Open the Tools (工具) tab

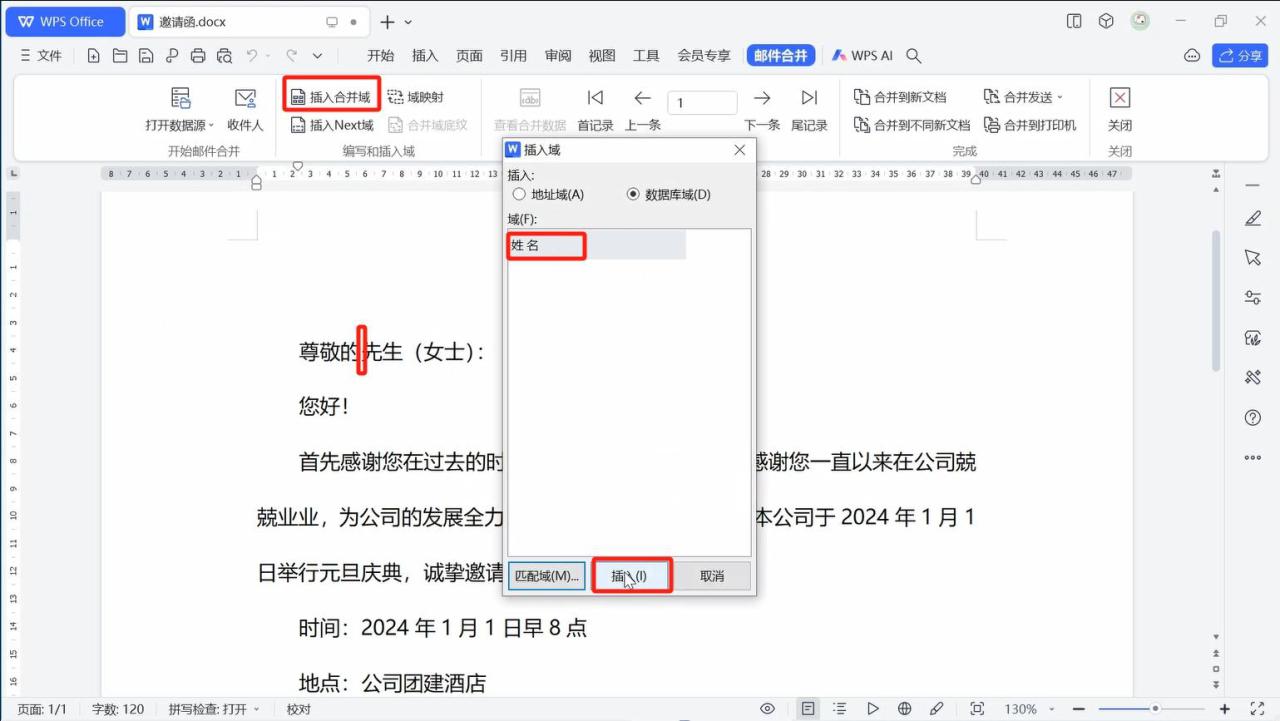coord(646,56)
